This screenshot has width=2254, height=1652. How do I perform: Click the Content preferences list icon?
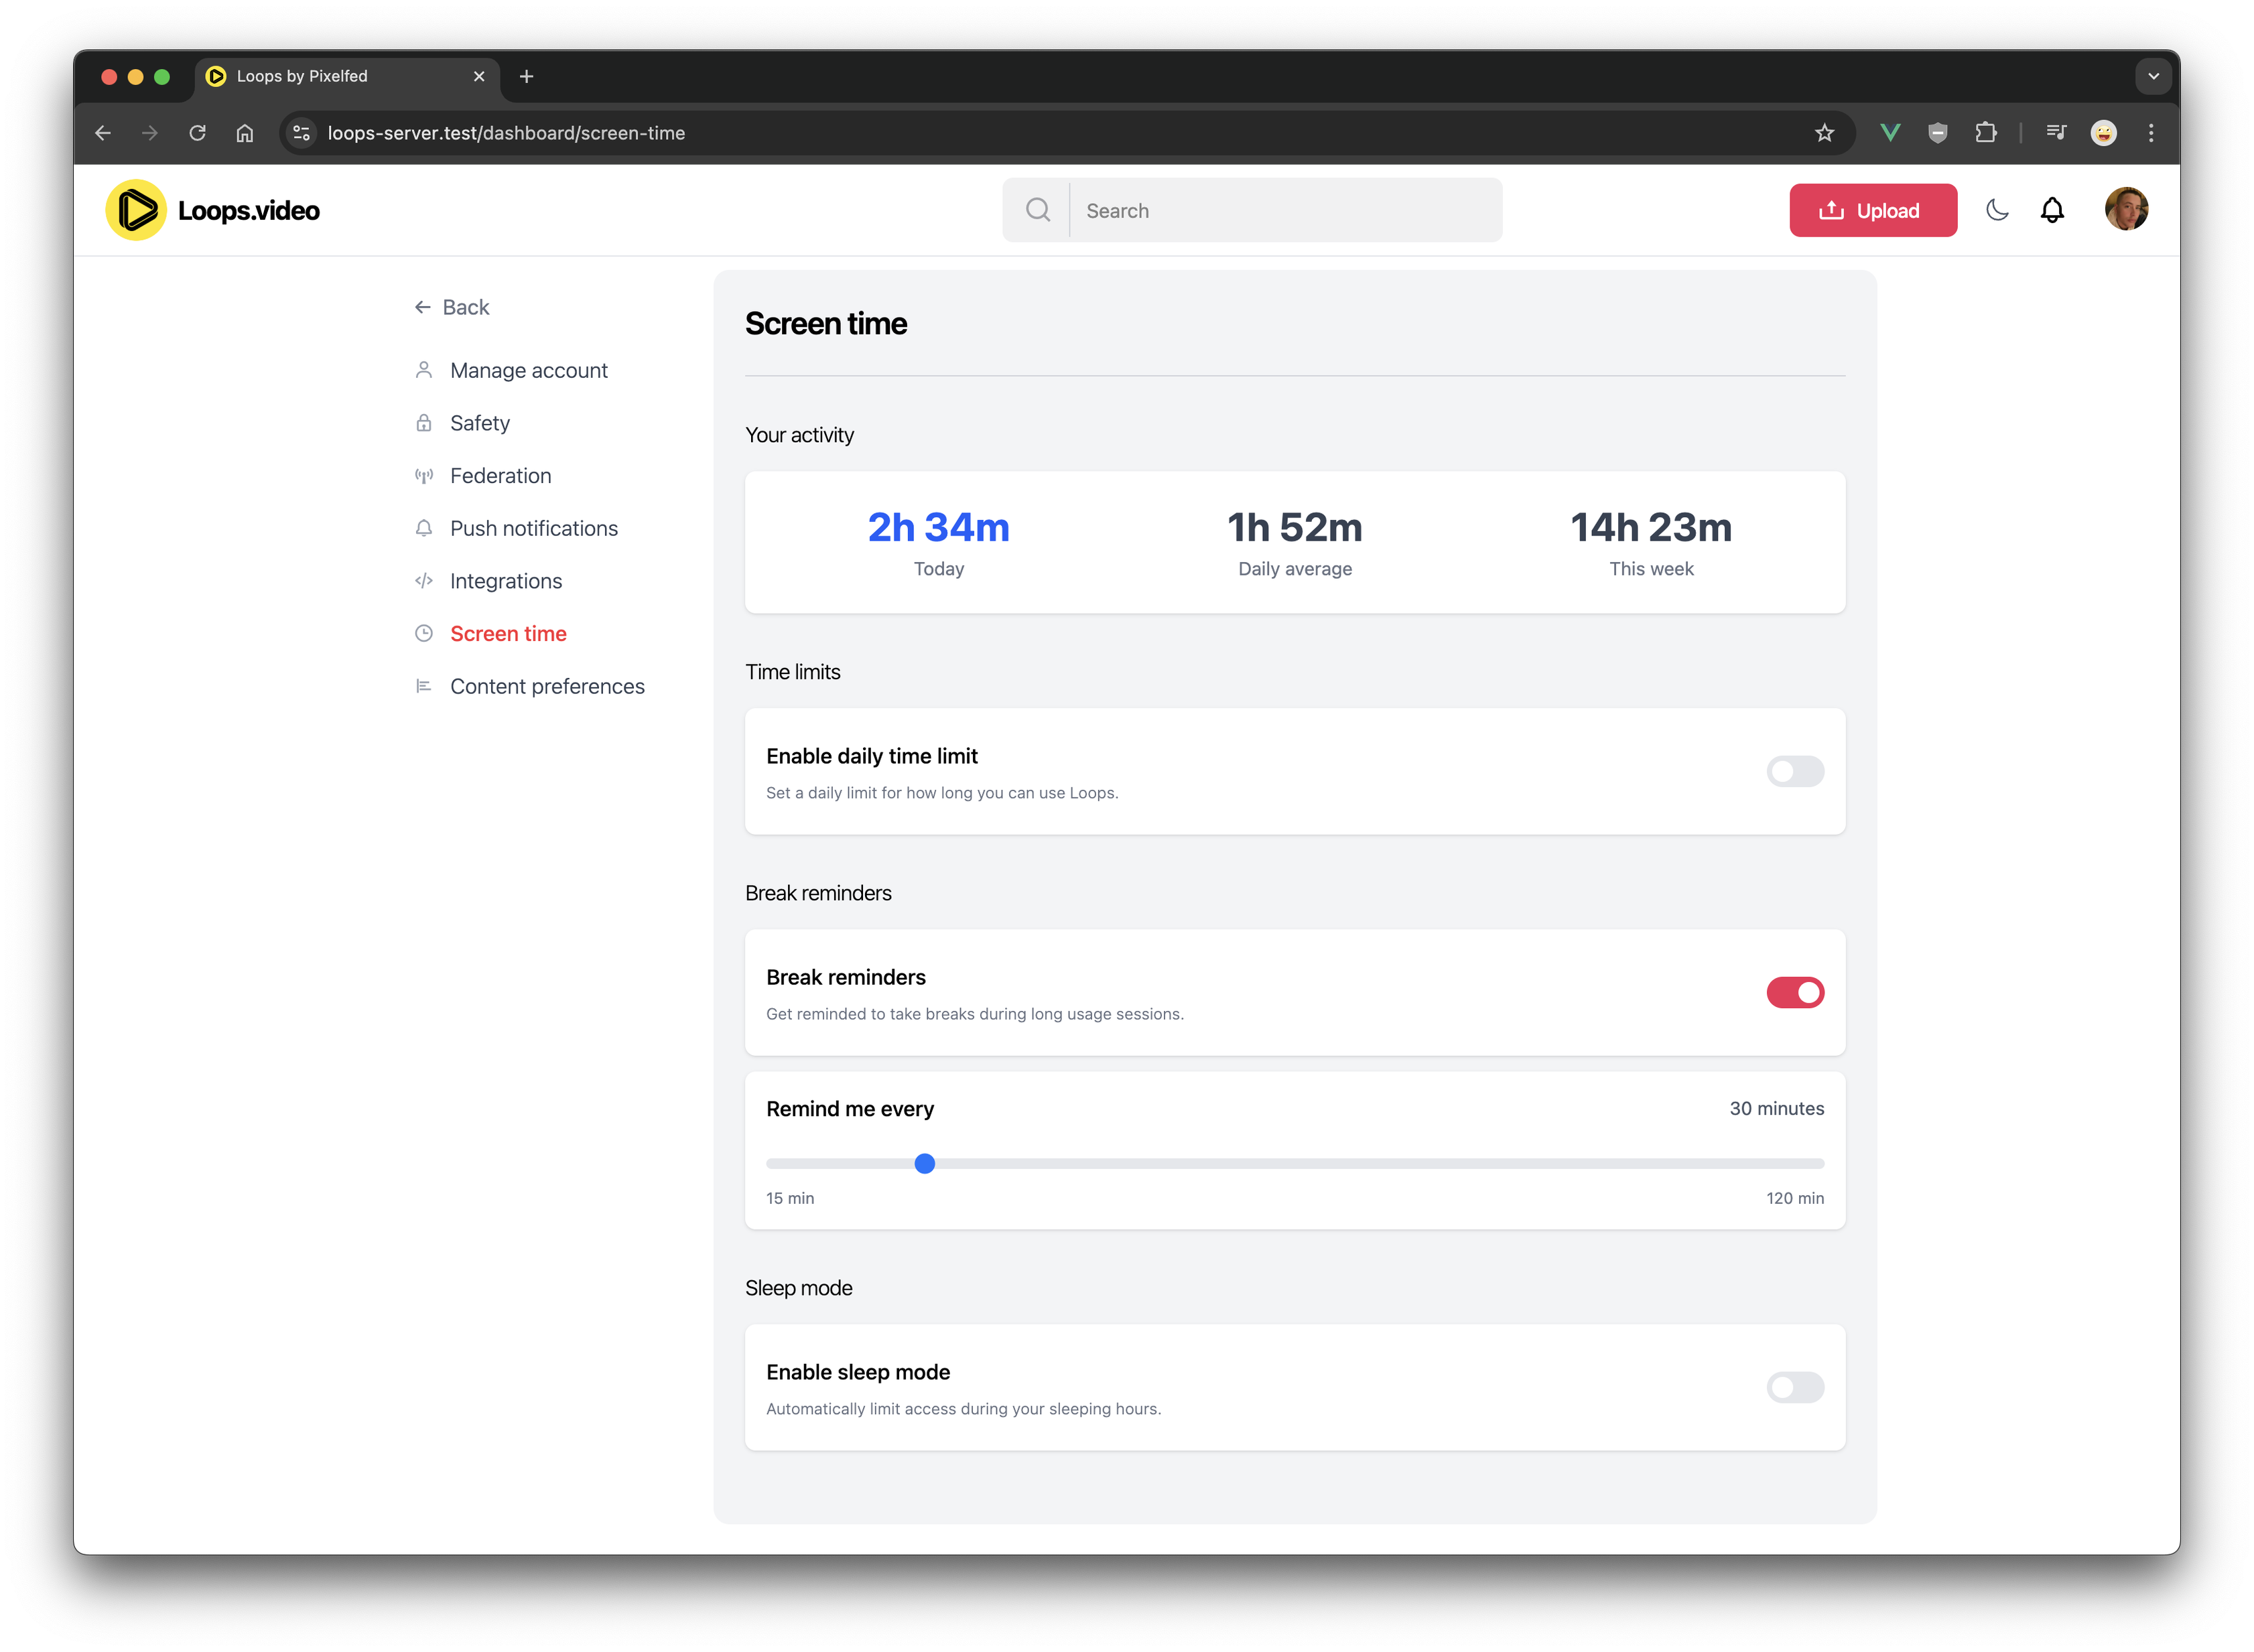(424, 686)
